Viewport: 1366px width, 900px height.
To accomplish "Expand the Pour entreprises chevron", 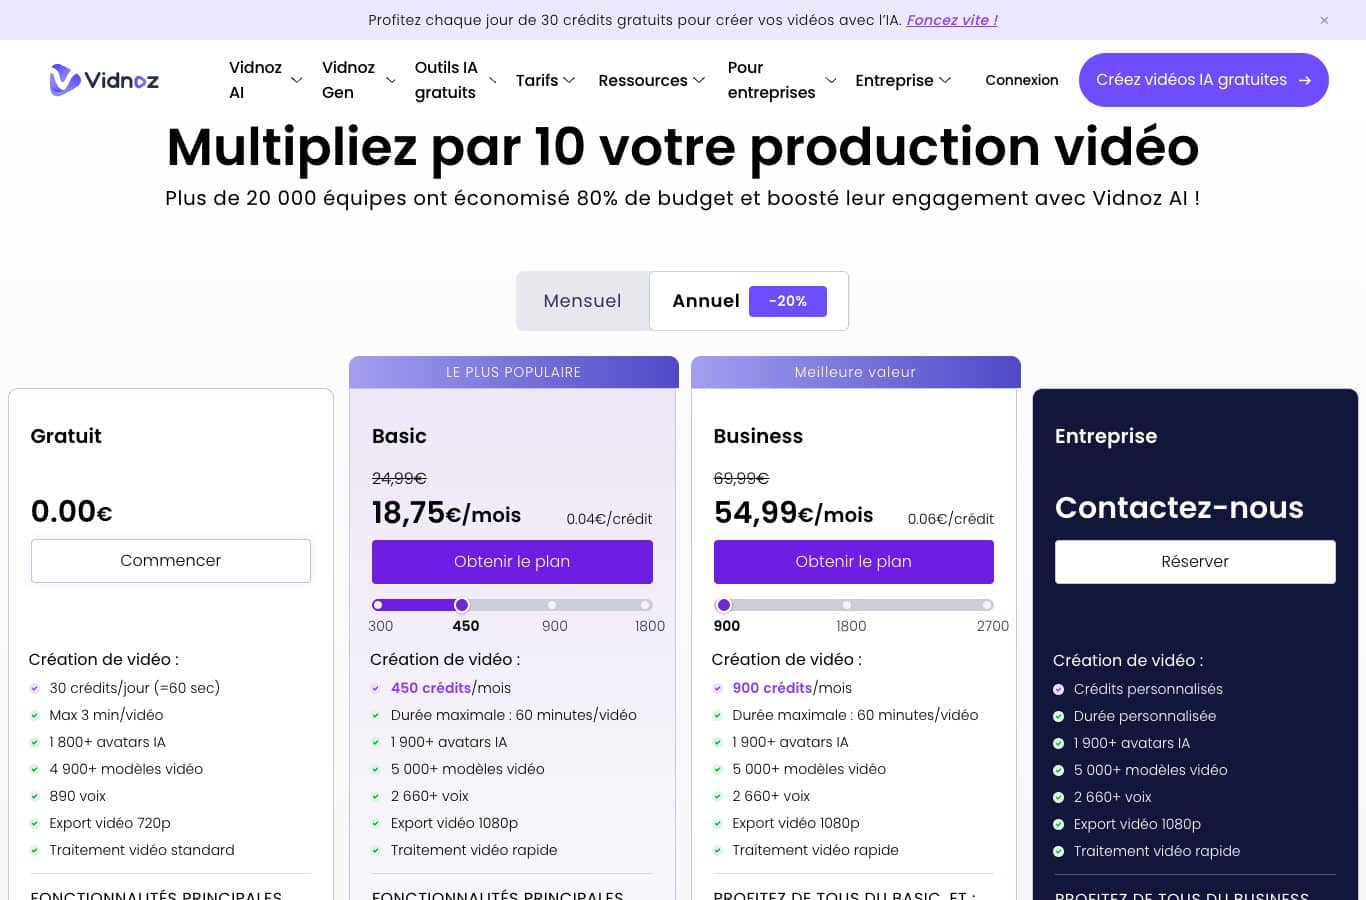I will pyautogui.click(x=830, y=80).
